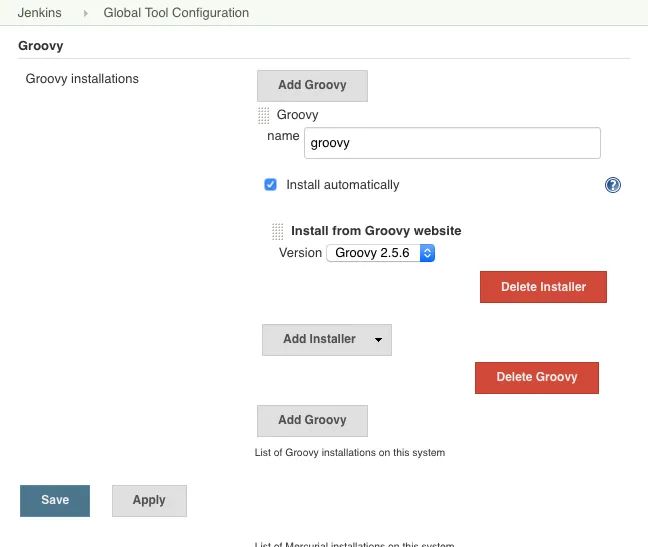Click the drag handle next to Groovy
This screenshot has width=648, height=547.
(264, 115)
